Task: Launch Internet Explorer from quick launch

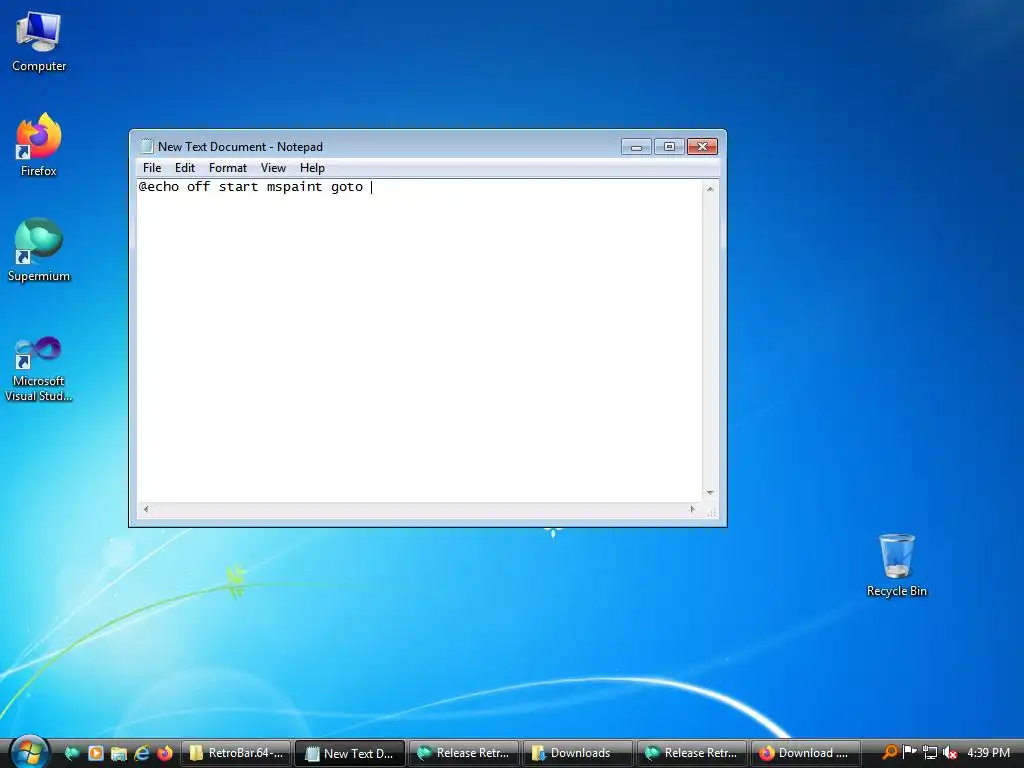Action: [142, 753]
